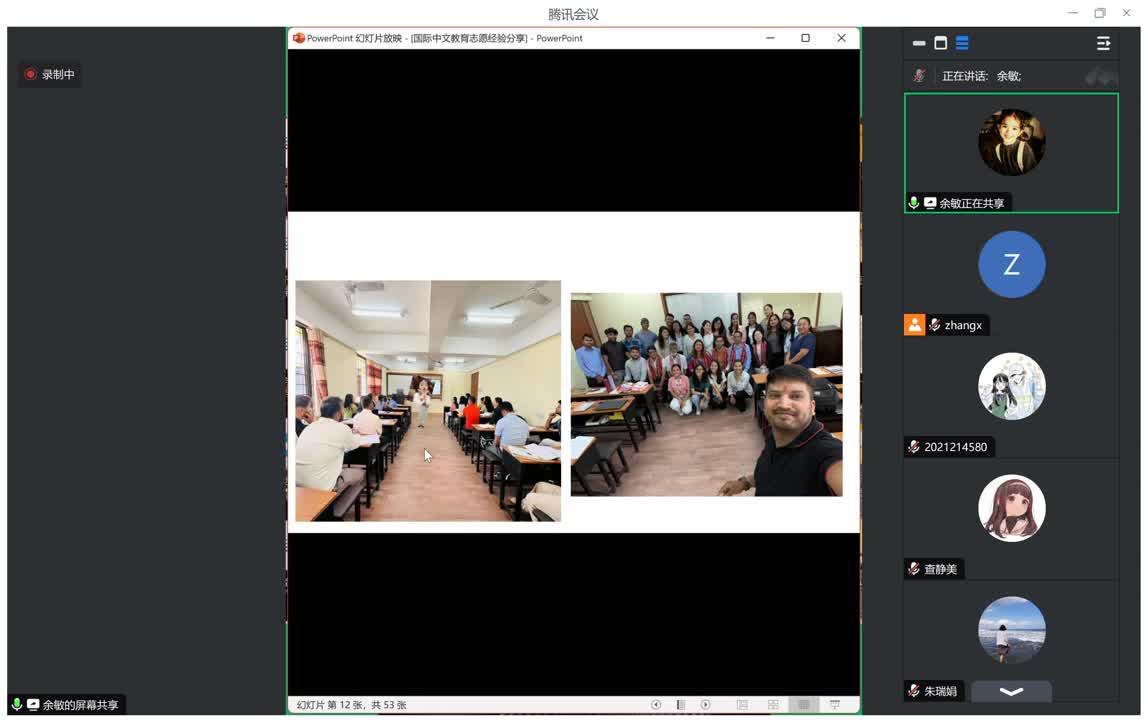The height and width of the screenshot is (720, 1147).
Task: Switch PowerPoint to Normal view
Action: pyautogui.click(x=742, y=705)
